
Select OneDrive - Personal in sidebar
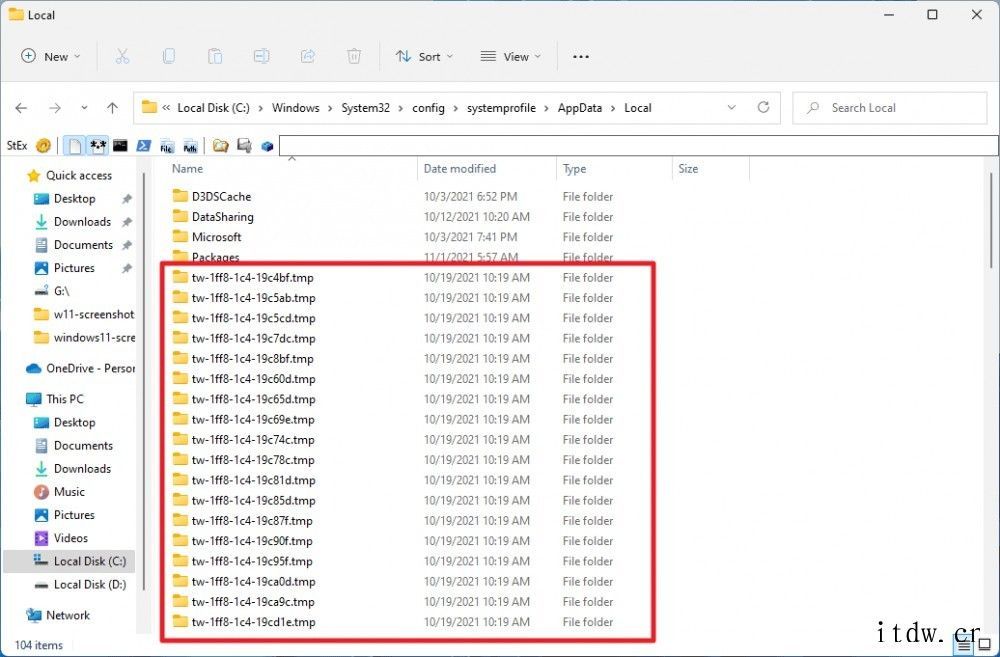click(x=80, y=368)
